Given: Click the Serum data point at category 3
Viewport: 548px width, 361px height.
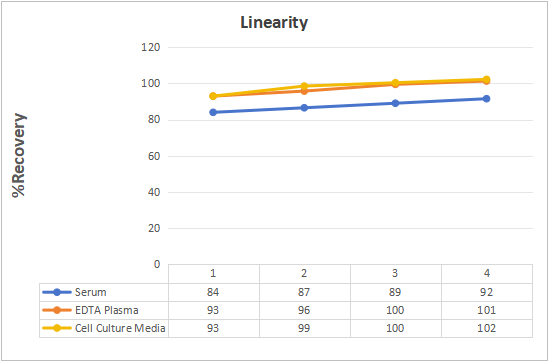Looking at the screenshot, I should point(395,103).
